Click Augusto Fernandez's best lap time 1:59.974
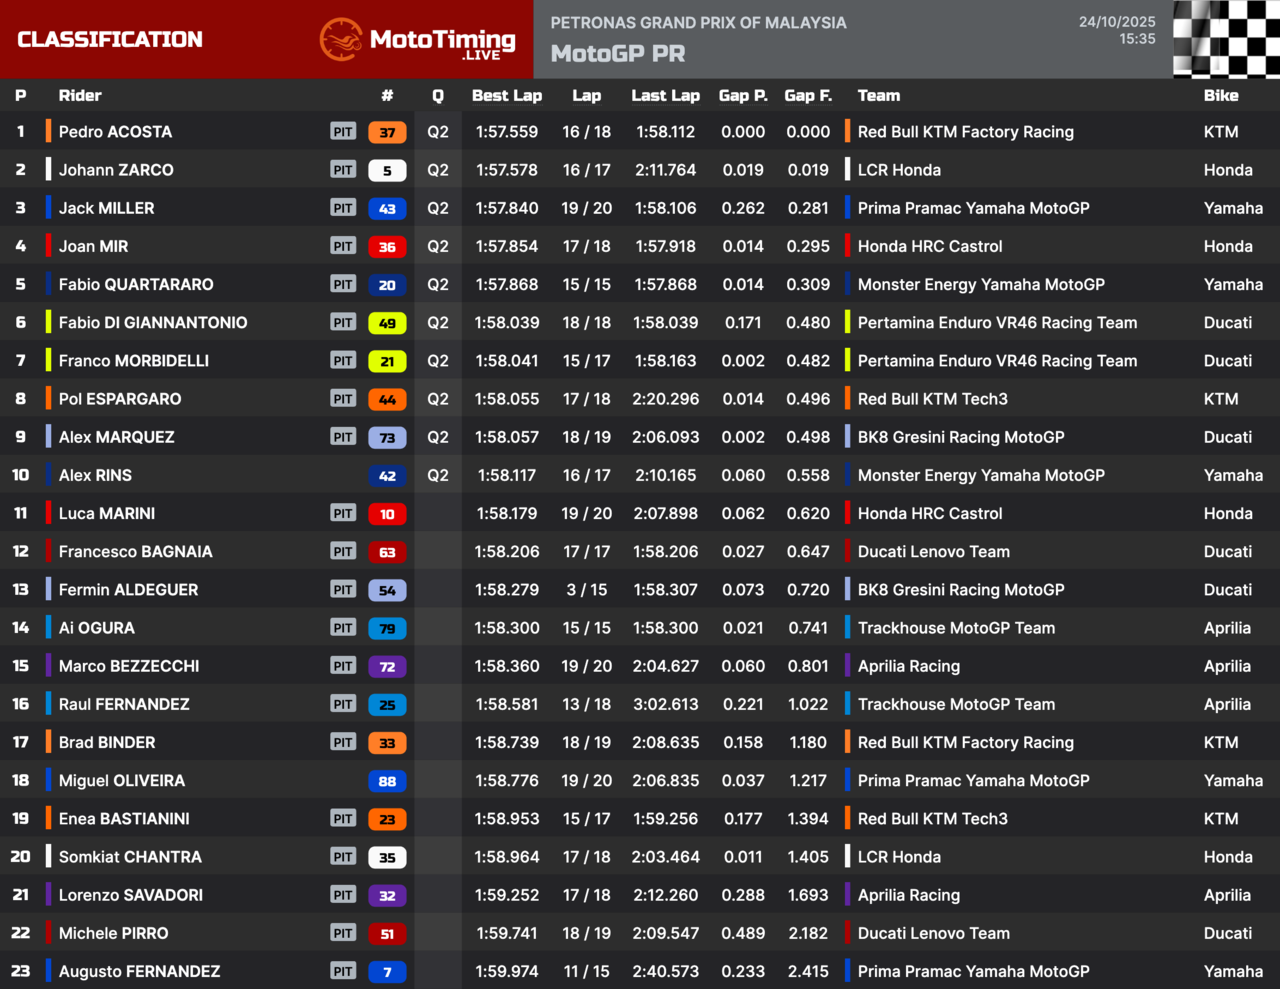This screenshot has width=1280, height=989. [507, 971]
